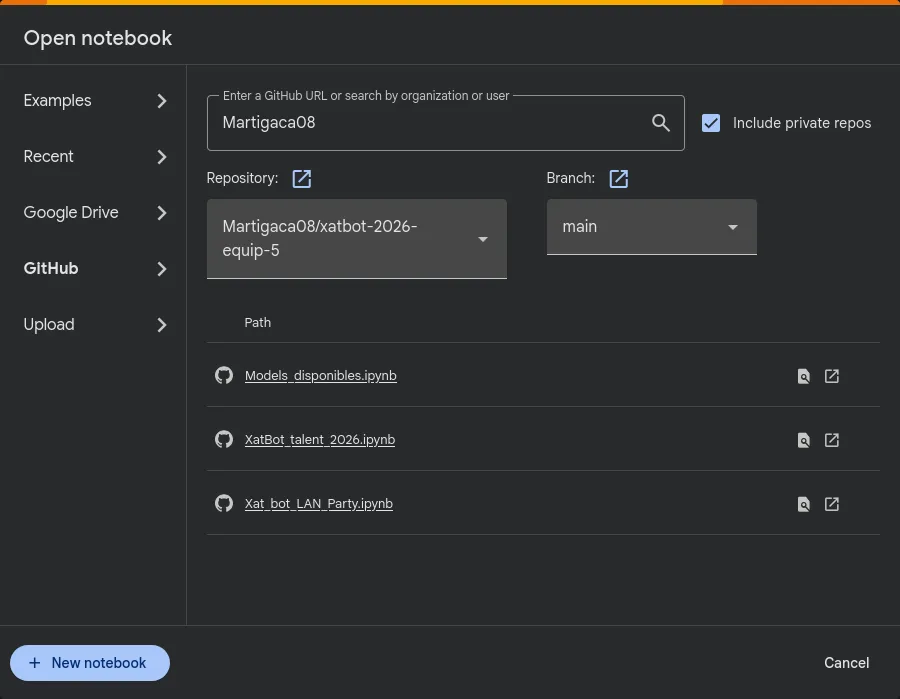This screenshot has height=699, width=900.
Task: Expand the Repository dropdown
Action: [x=356, y=239]
